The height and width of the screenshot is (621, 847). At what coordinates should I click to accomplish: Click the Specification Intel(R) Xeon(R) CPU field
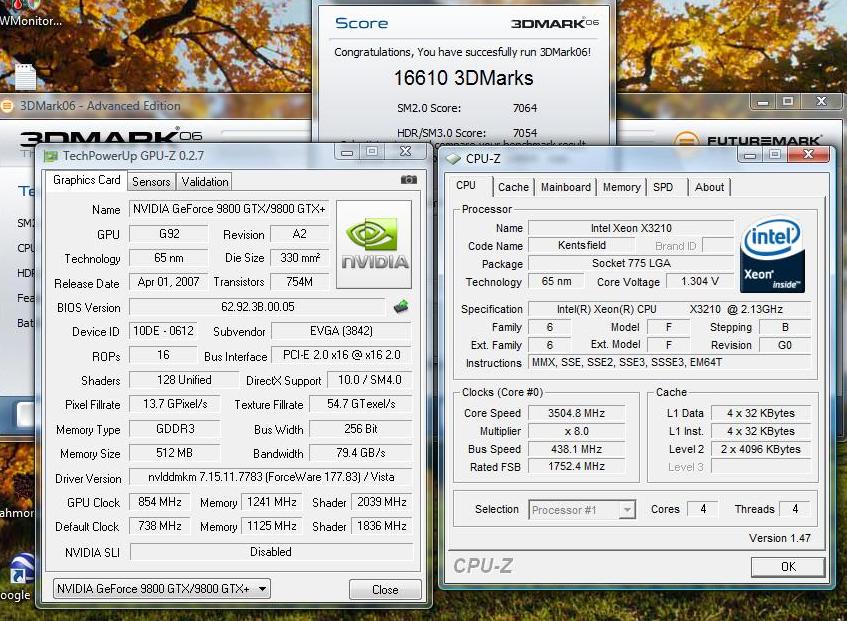(669, 309)
